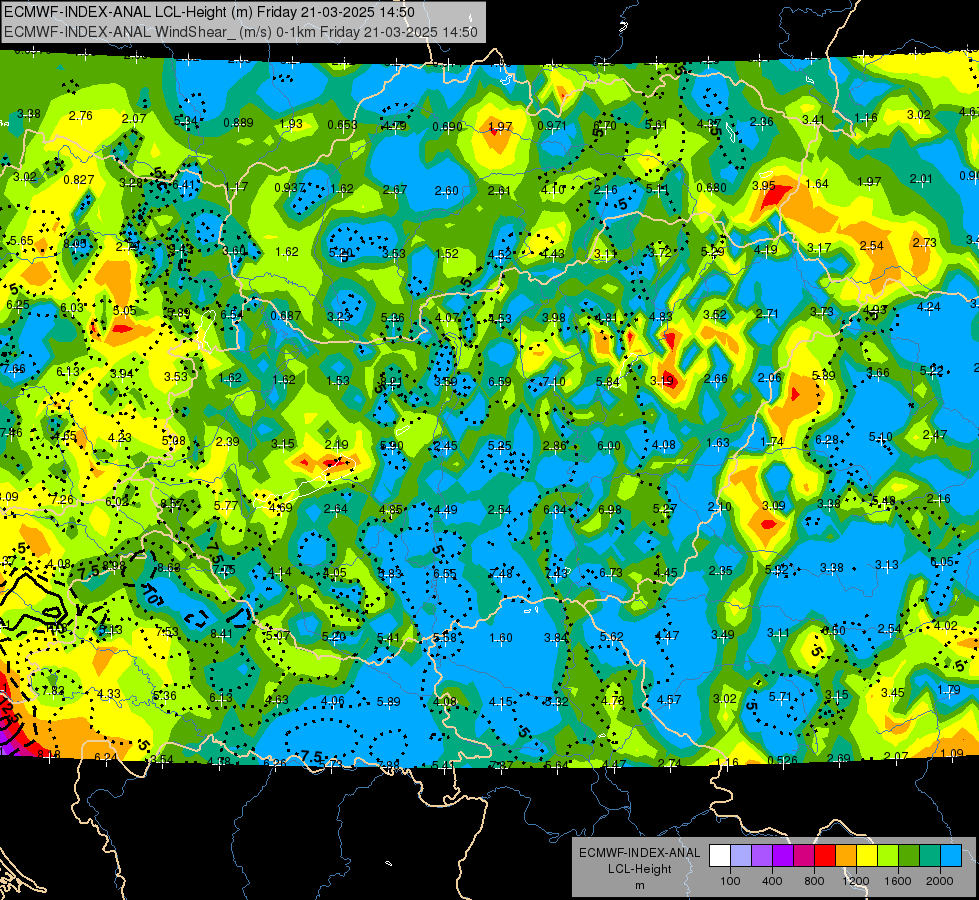Click the wind shear value 0.690
Image resolution: width=979 pixels, height=900 pixels.
448,127
